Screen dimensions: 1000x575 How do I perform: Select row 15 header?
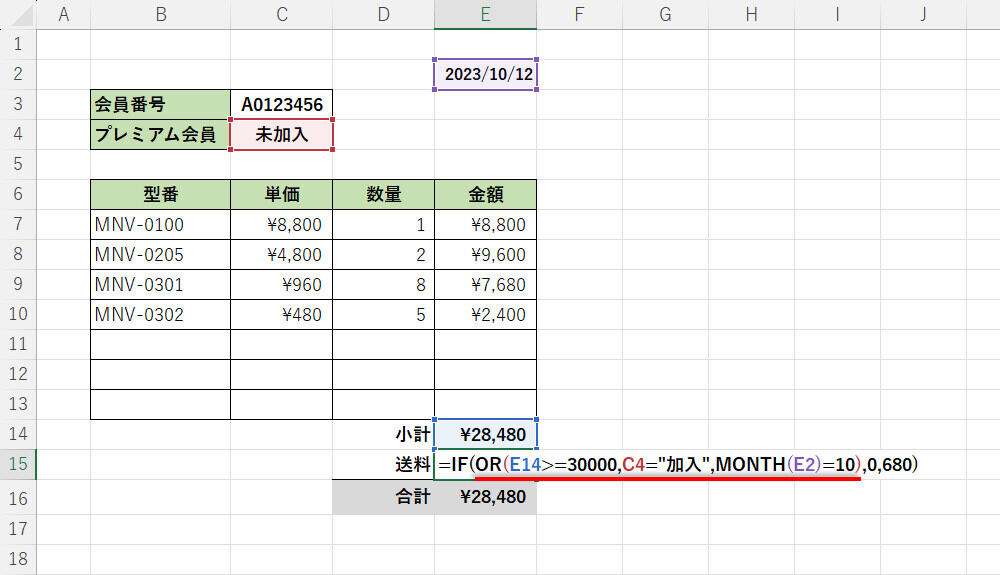pos(18,464)
